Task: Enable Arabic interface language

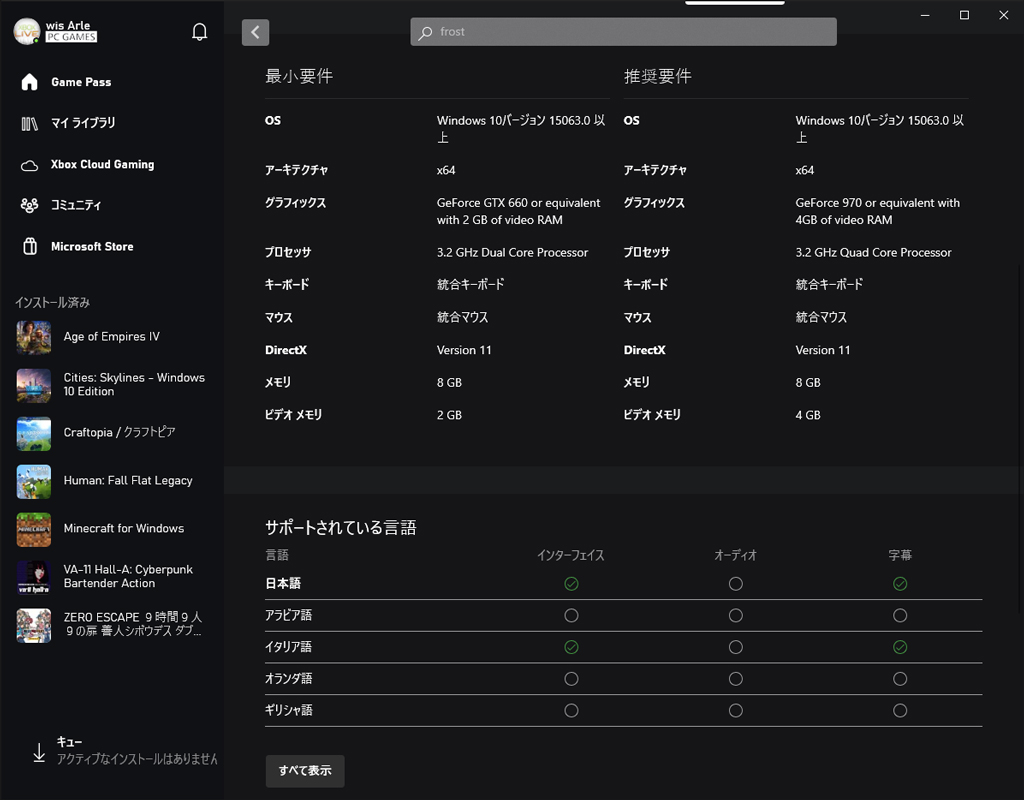Action: (571, 615)
